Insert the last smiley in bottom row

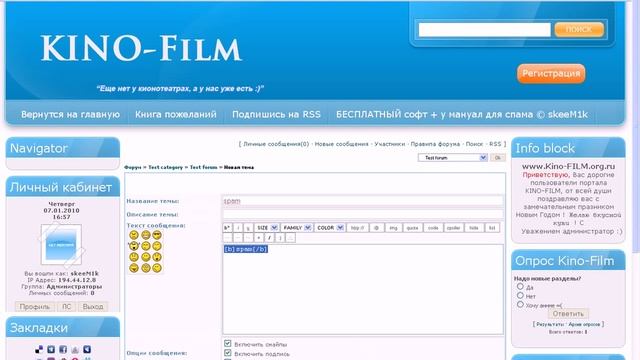coord(157,268)
